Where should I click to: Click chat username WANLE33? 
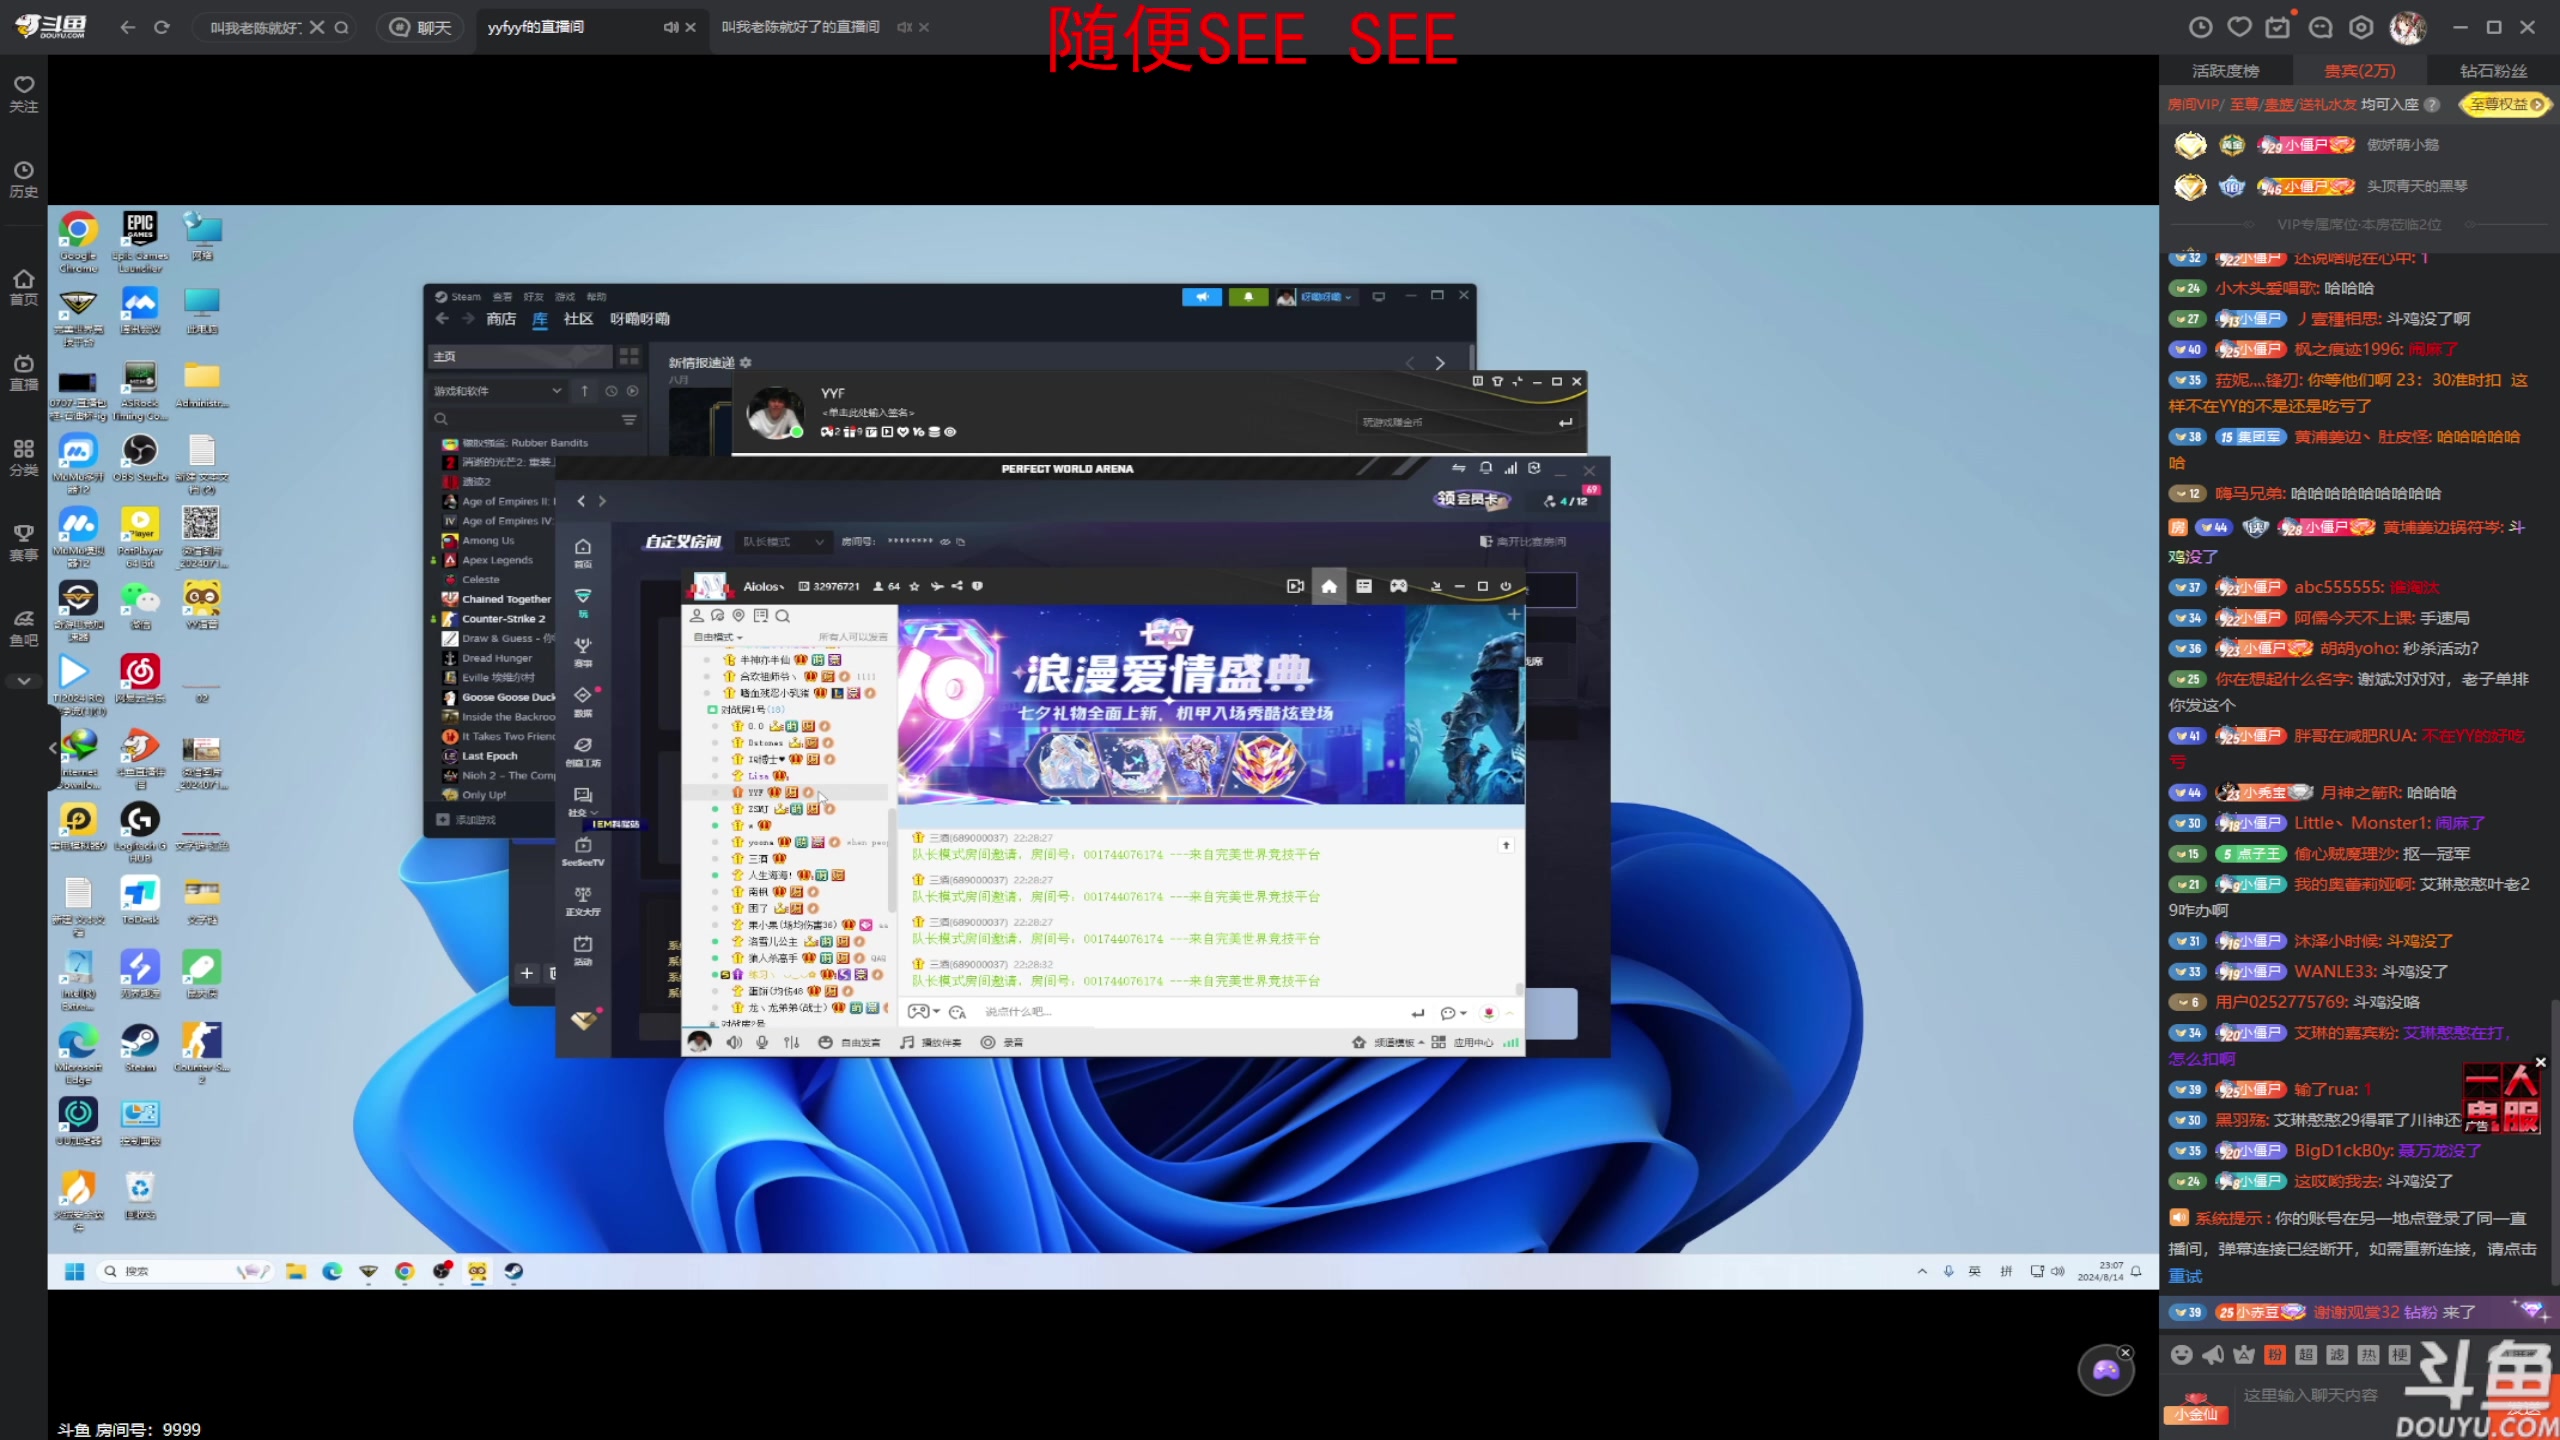tap(2334, 971)
